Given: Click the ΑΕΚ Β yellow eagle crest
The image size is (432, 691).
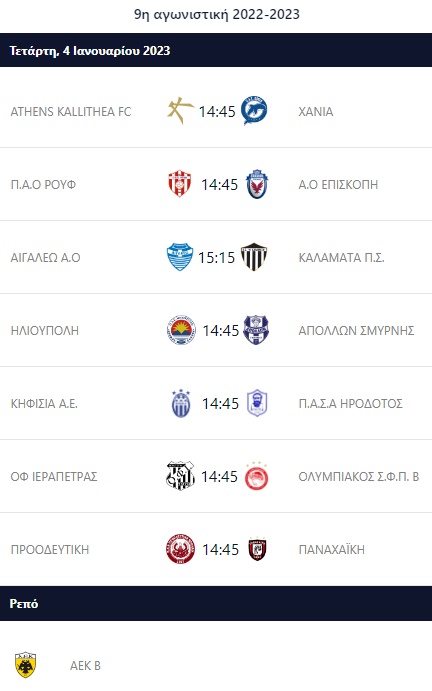Looking at the screenshot, I should (x=26, y=665).
